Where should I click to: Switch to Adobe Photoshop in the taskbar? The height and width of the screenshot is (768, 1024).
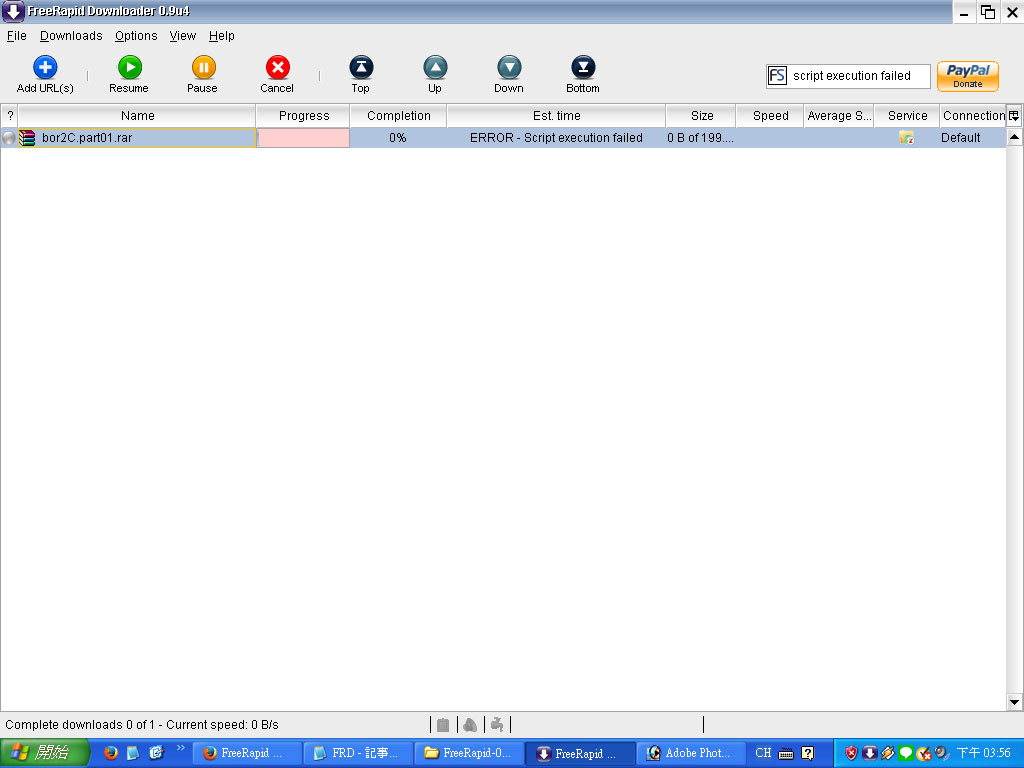pos(691,753)
